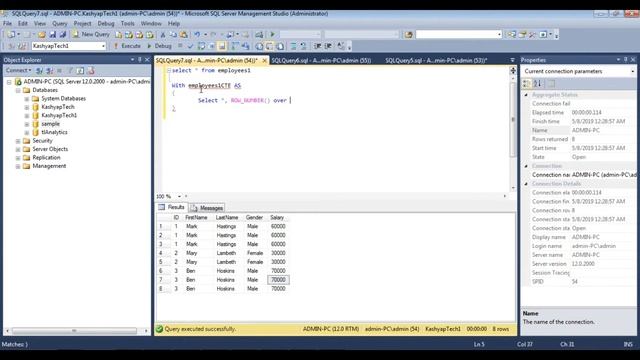This screenshot has height=360, width=640.
Task: Cancel executing query with the stop icon
Action: pyautogui.click(x=180, y=46)
